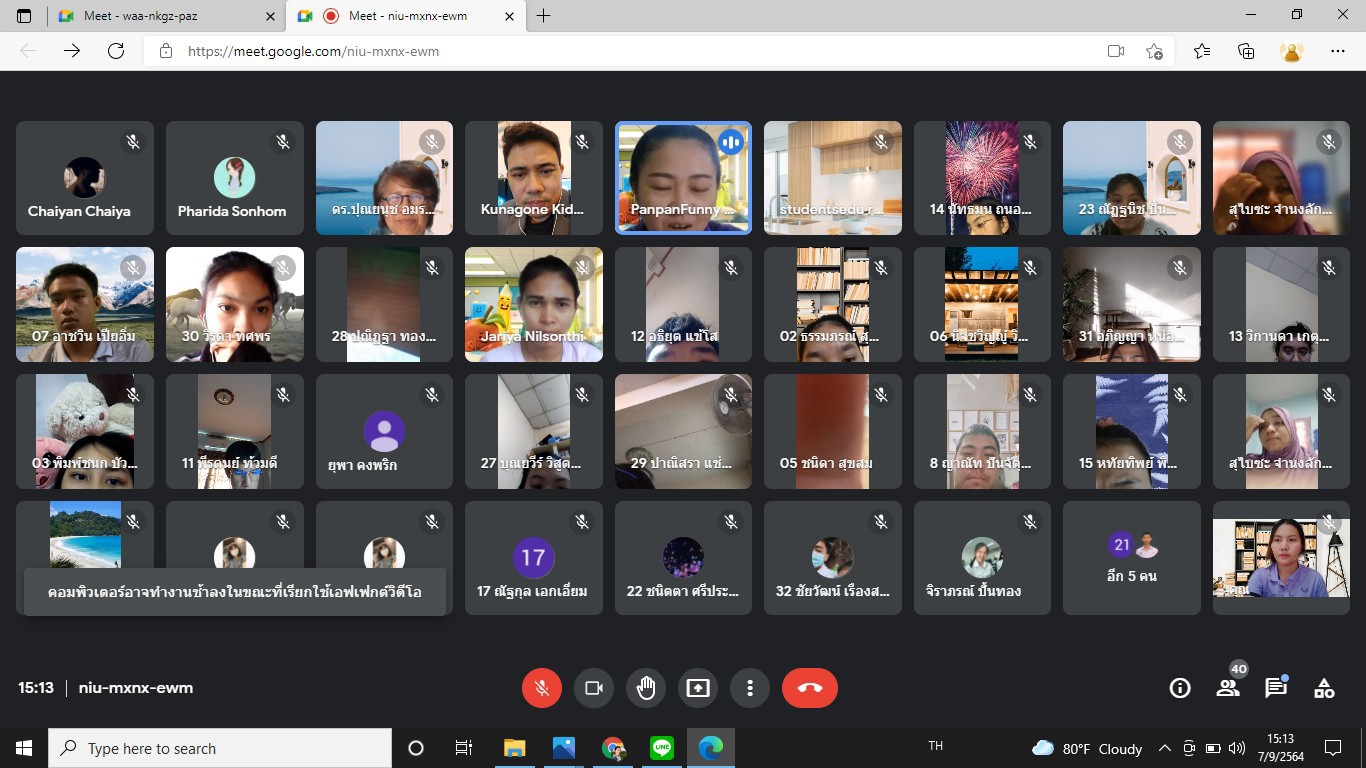1366x768 pixels.
Task: Click the address bar URL
Action: coord(313,51)
